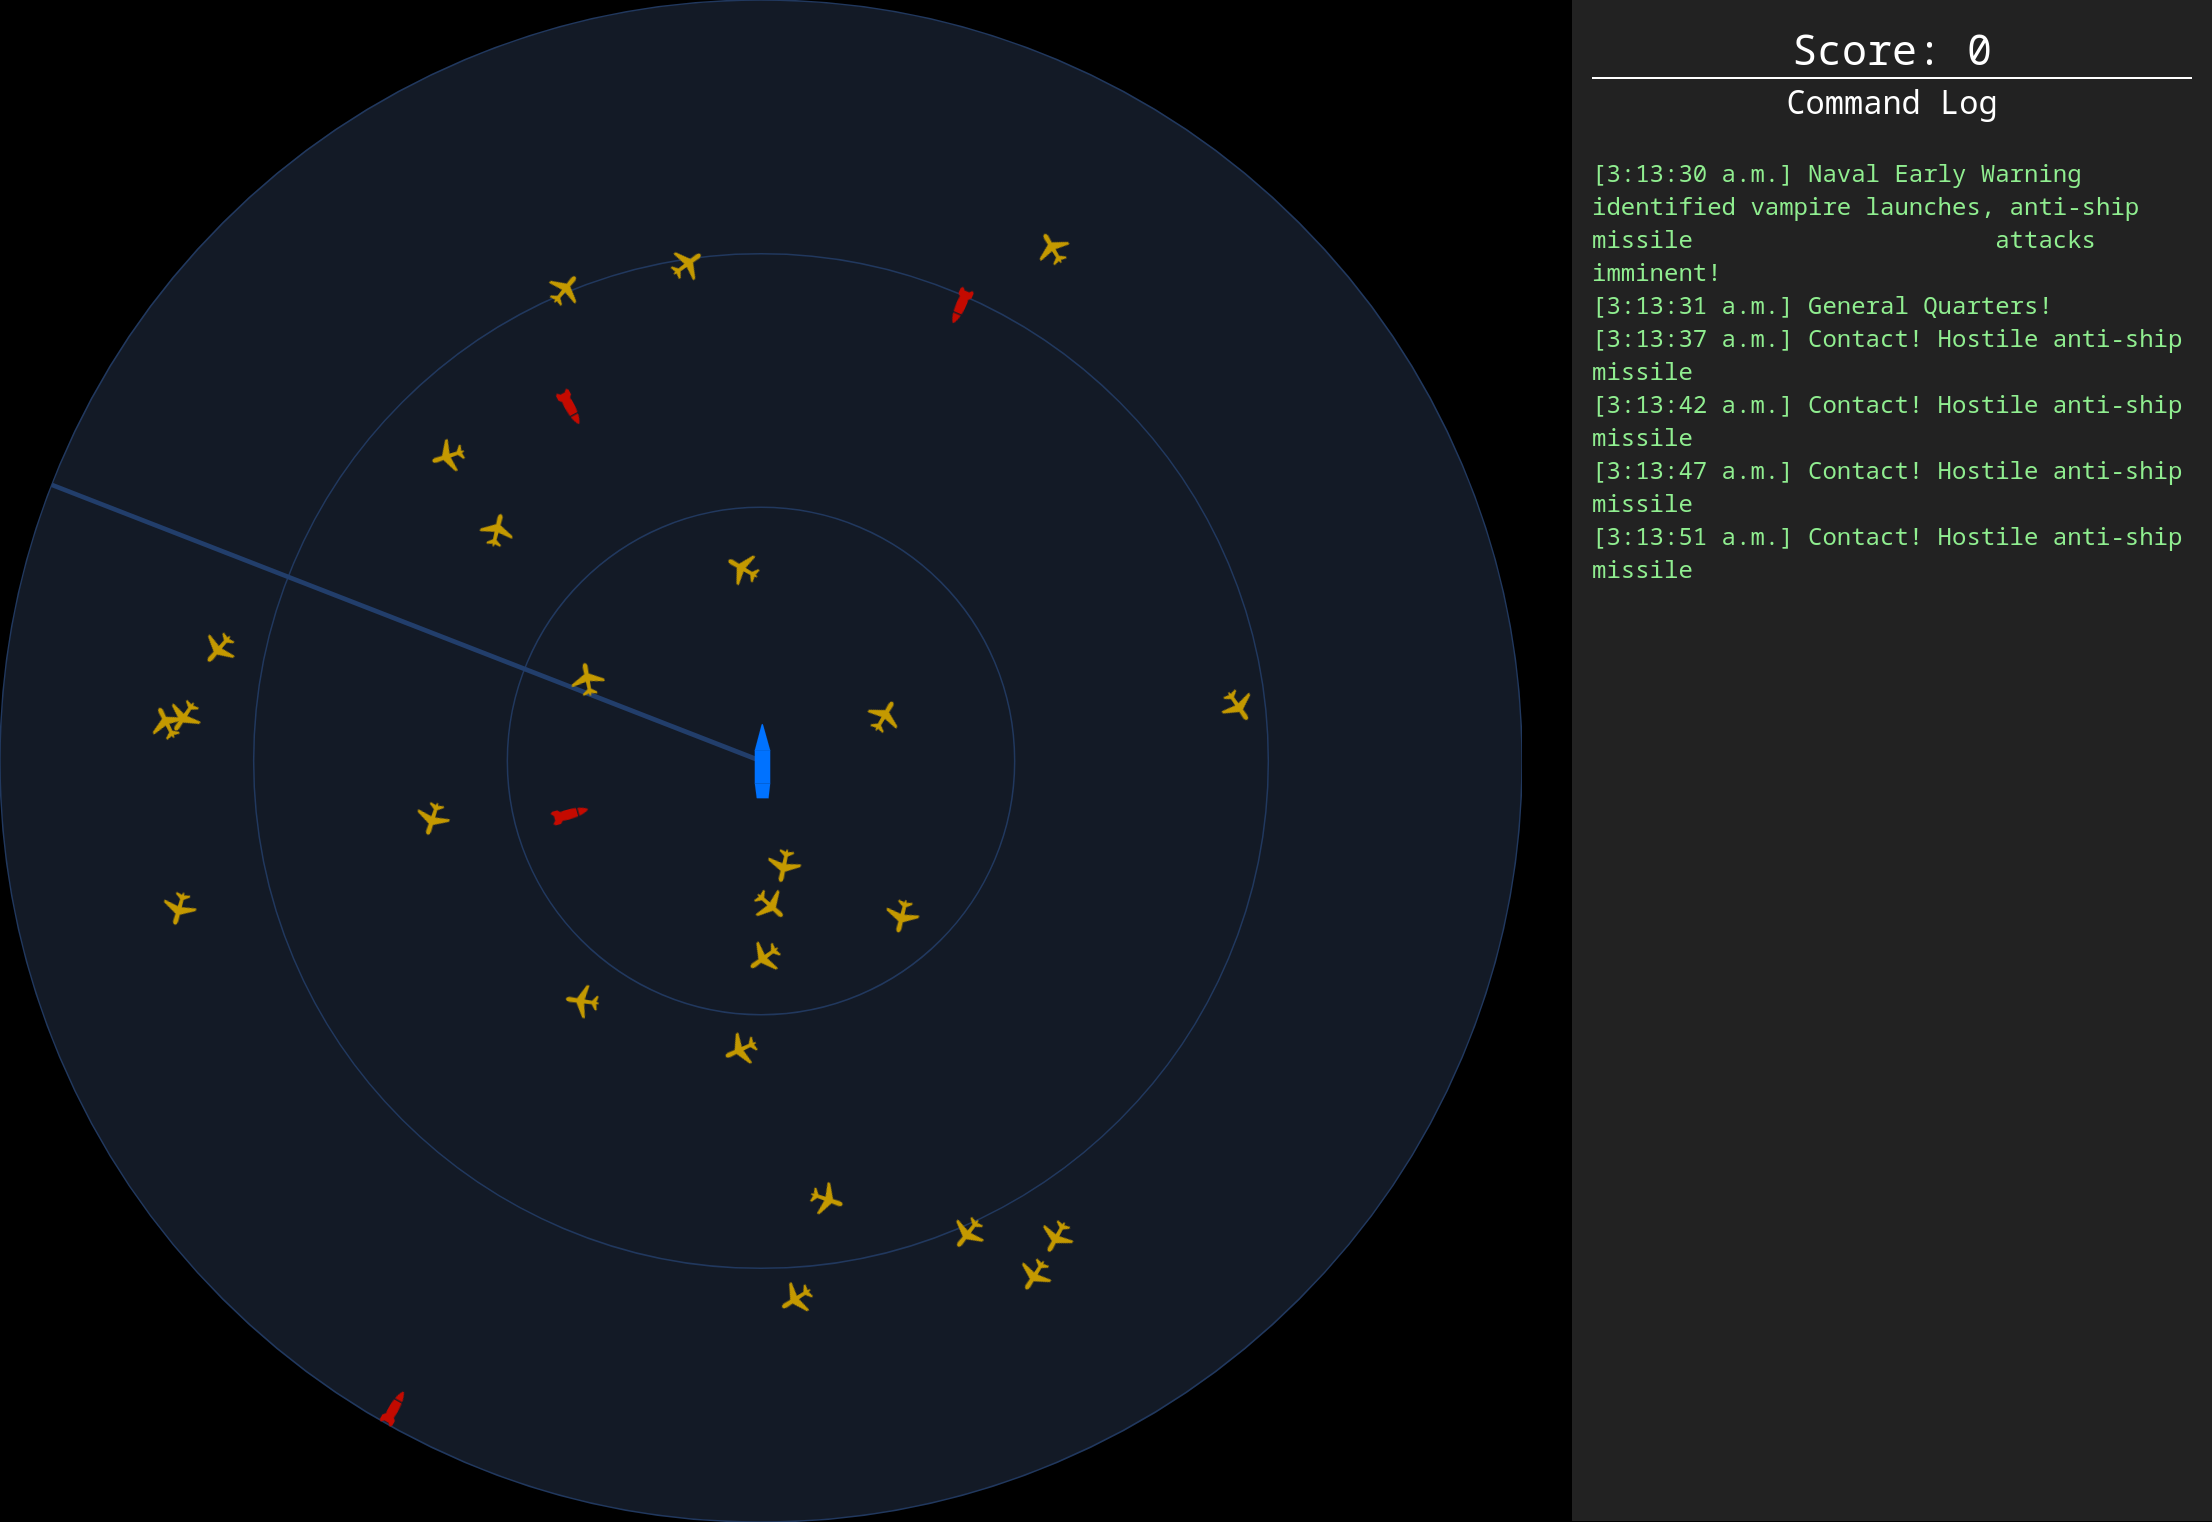Click the yellow aircraft on the radar sweep line
2212x1522 pixels.
588,680
